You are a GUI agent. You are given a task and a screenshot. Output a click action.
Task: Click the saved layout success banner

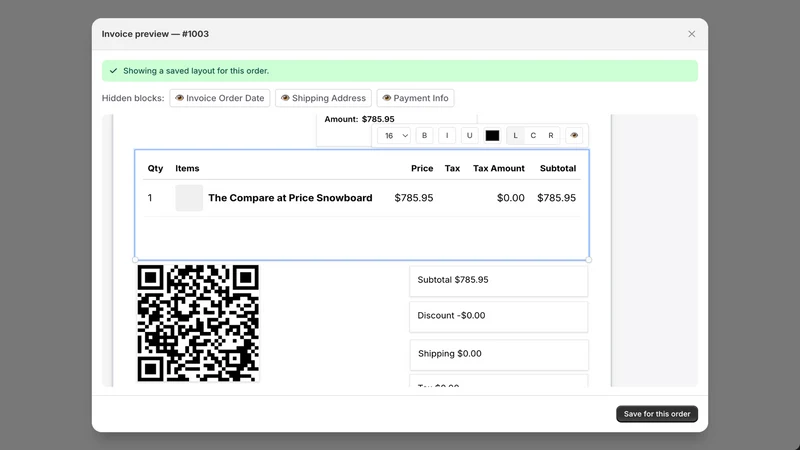tap(399, 71)
